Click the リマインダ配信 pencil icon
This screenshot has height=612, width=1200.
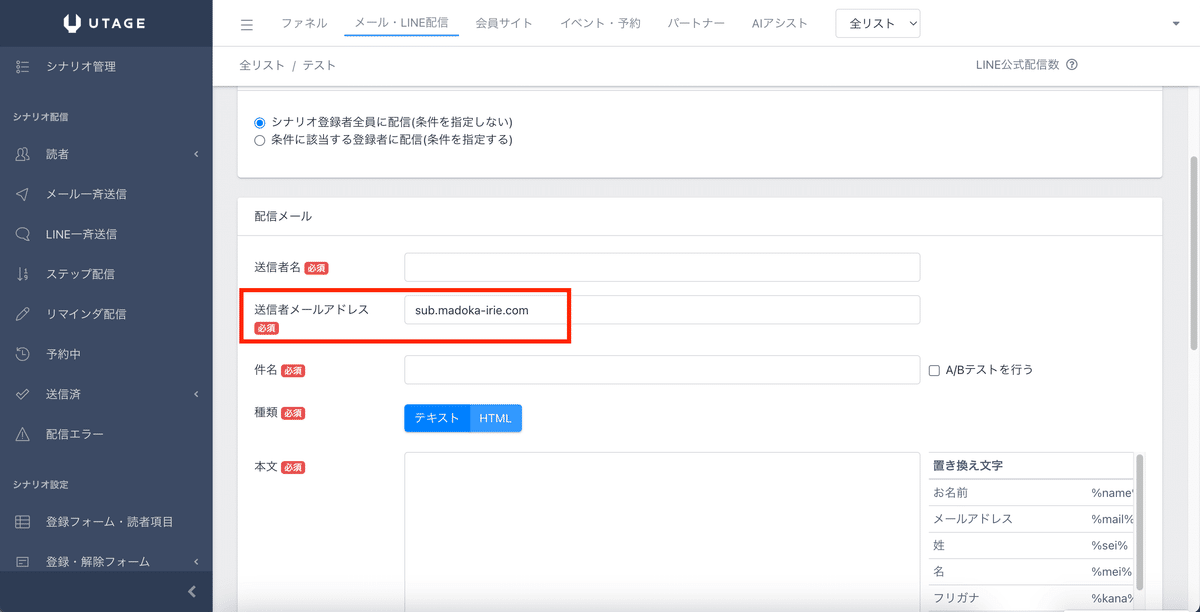coord(23,314)
